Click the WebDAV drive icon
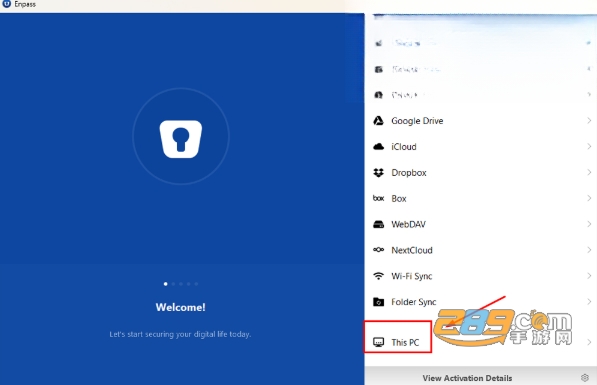This screenshot has width=597, height=385. click(x=378, y=224)
